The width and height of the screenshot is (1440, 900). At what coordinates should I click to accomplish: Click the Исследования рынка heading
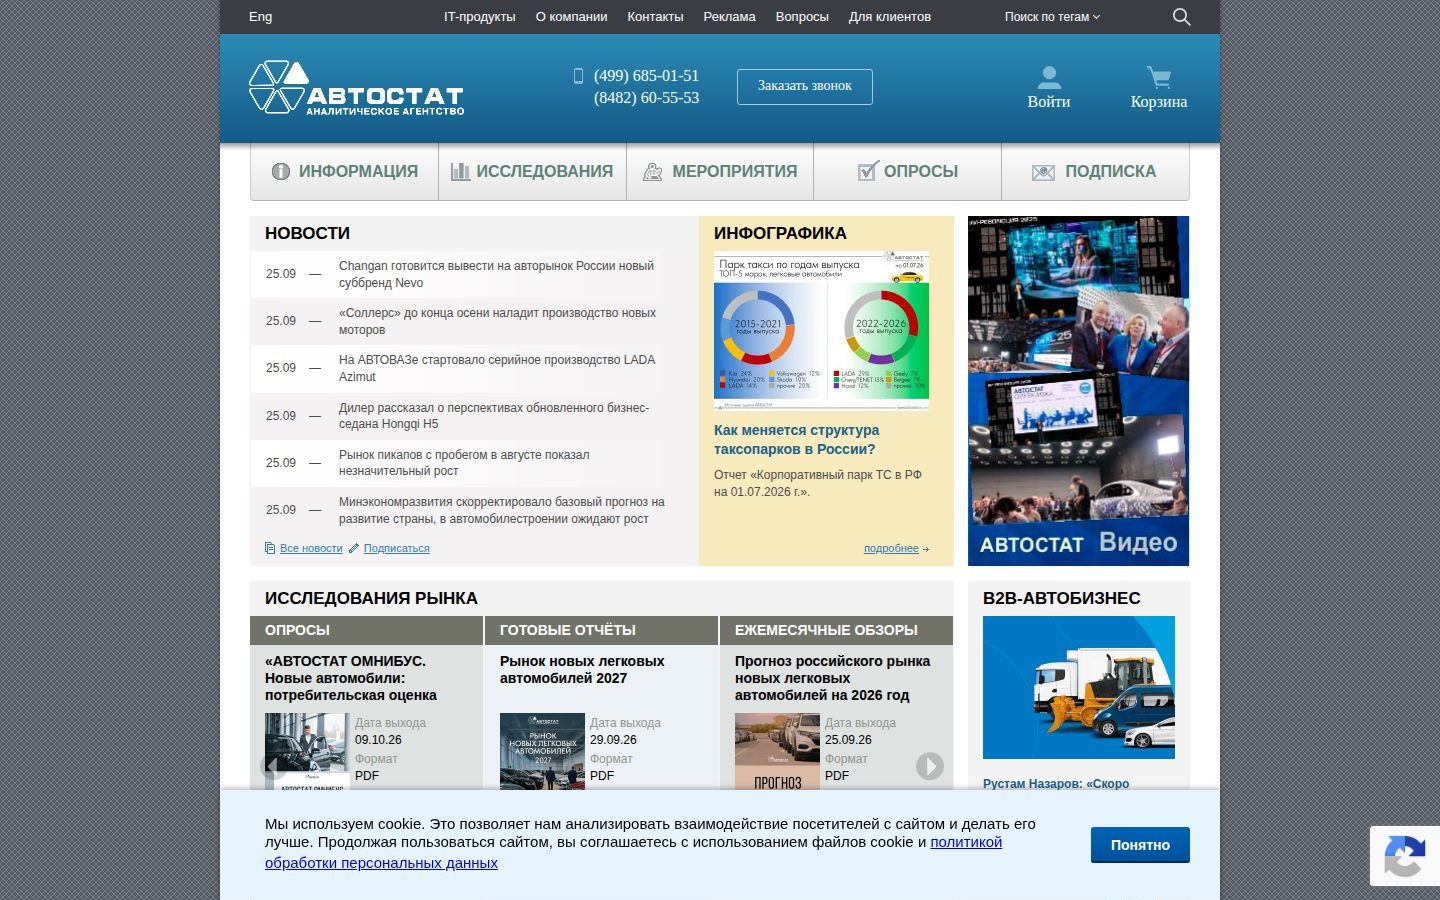click(371, 598)
